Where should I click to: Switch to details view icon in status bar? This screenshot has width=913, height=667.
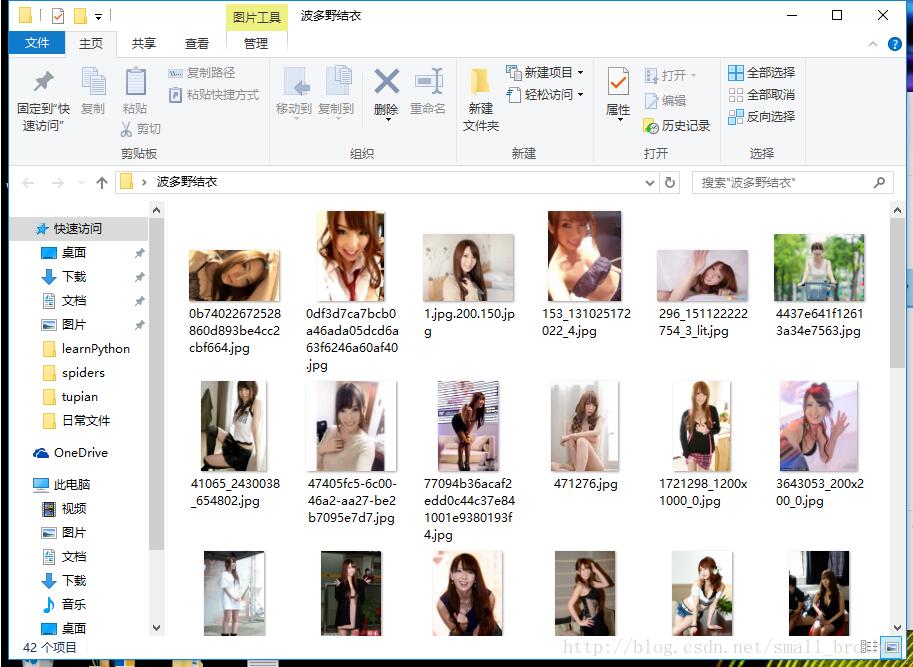pos(869,647)
